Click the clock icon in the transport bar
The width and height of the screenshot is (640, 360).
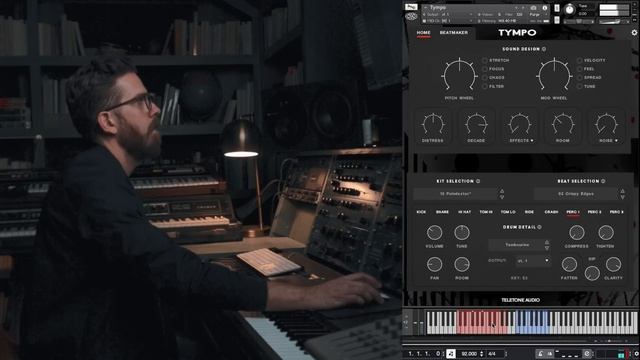(x=587, y=353)
